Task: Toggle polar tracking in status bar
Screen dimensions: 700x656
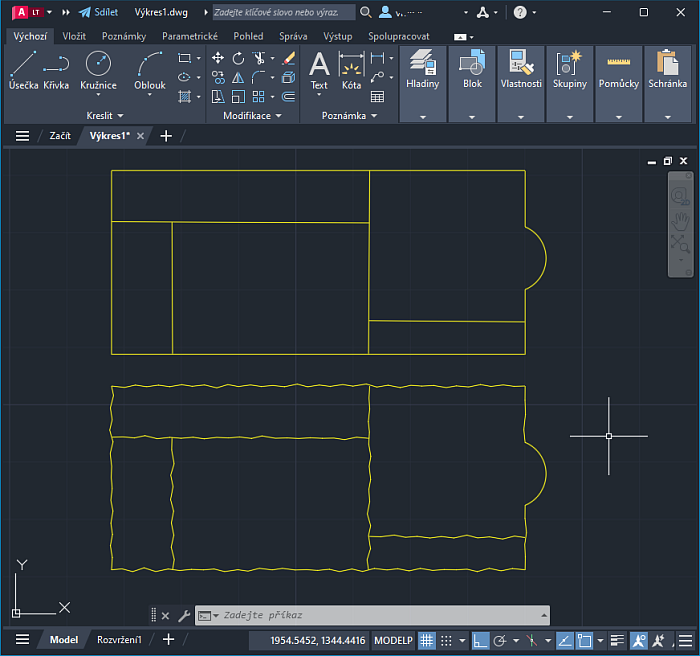Action: point(500,641)
